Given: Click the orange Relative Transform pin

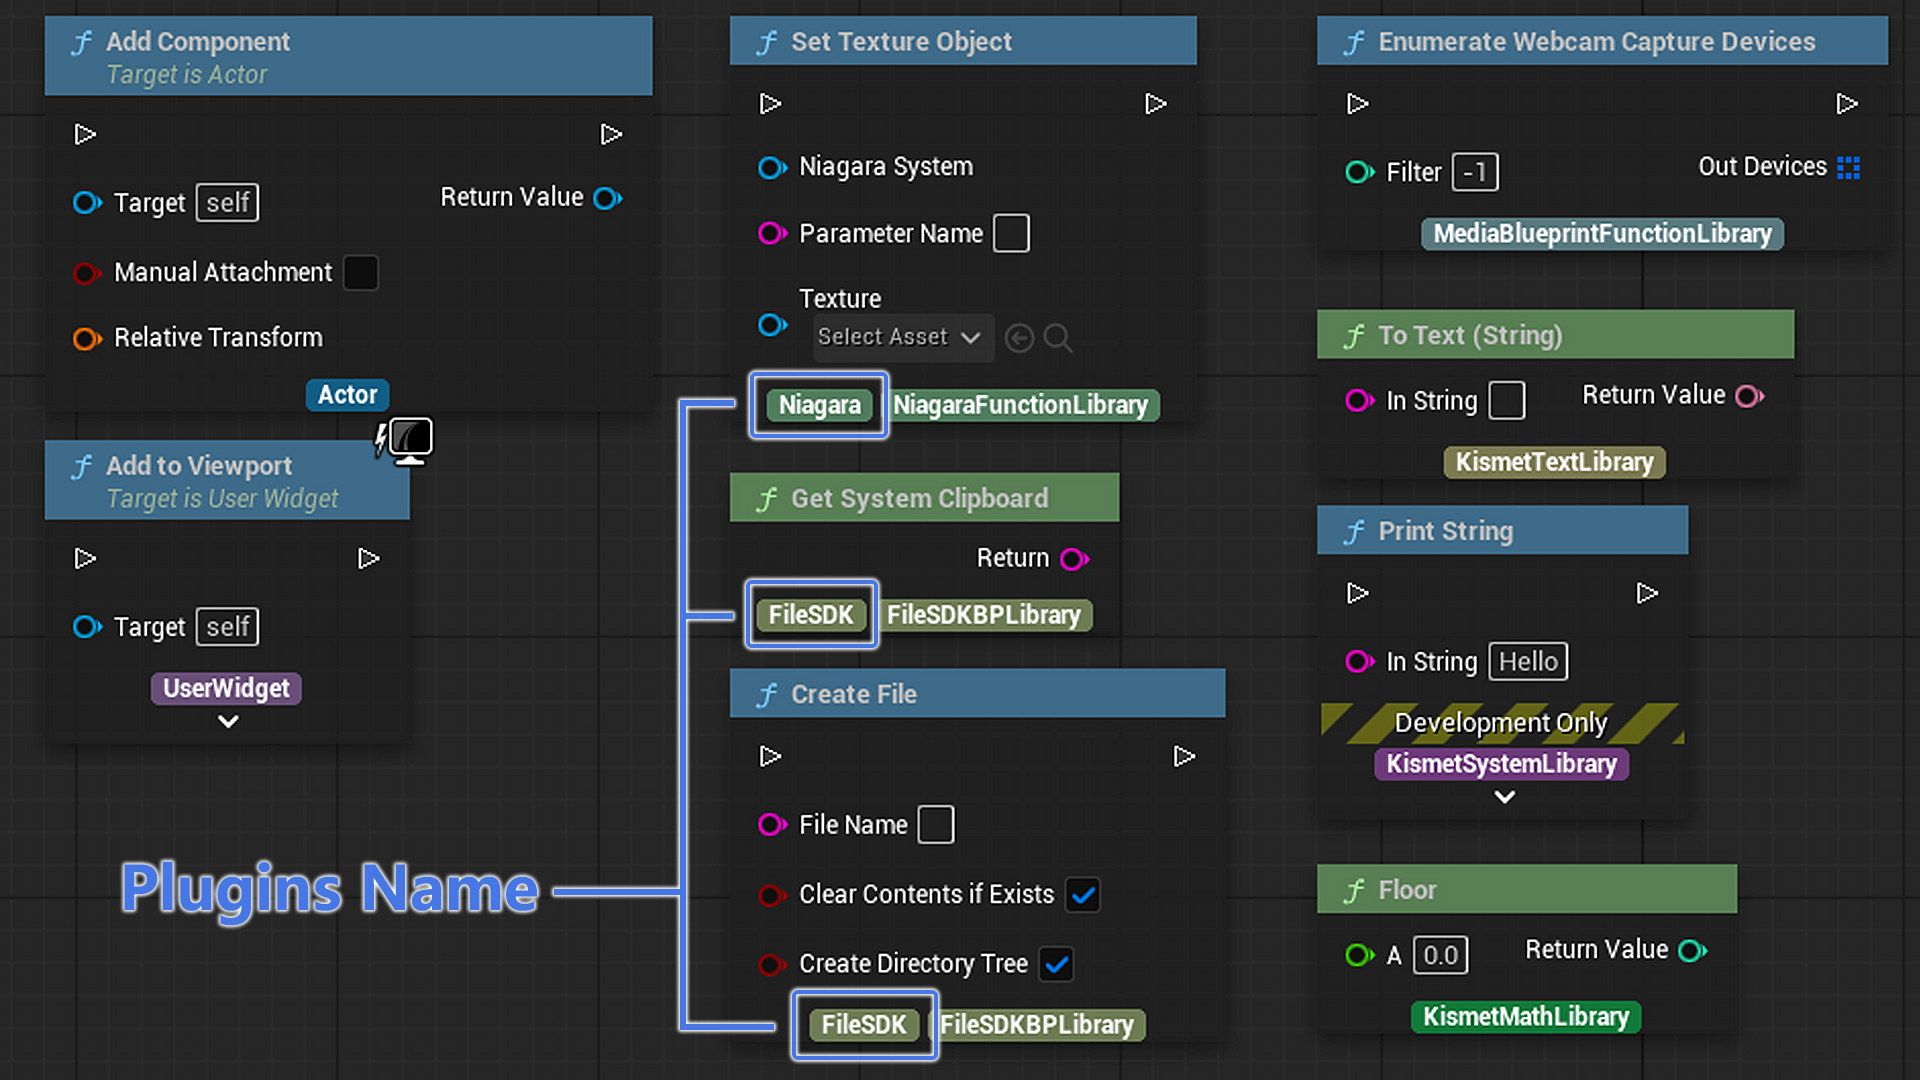Looking at the screenshot, I should click(87, 339).
